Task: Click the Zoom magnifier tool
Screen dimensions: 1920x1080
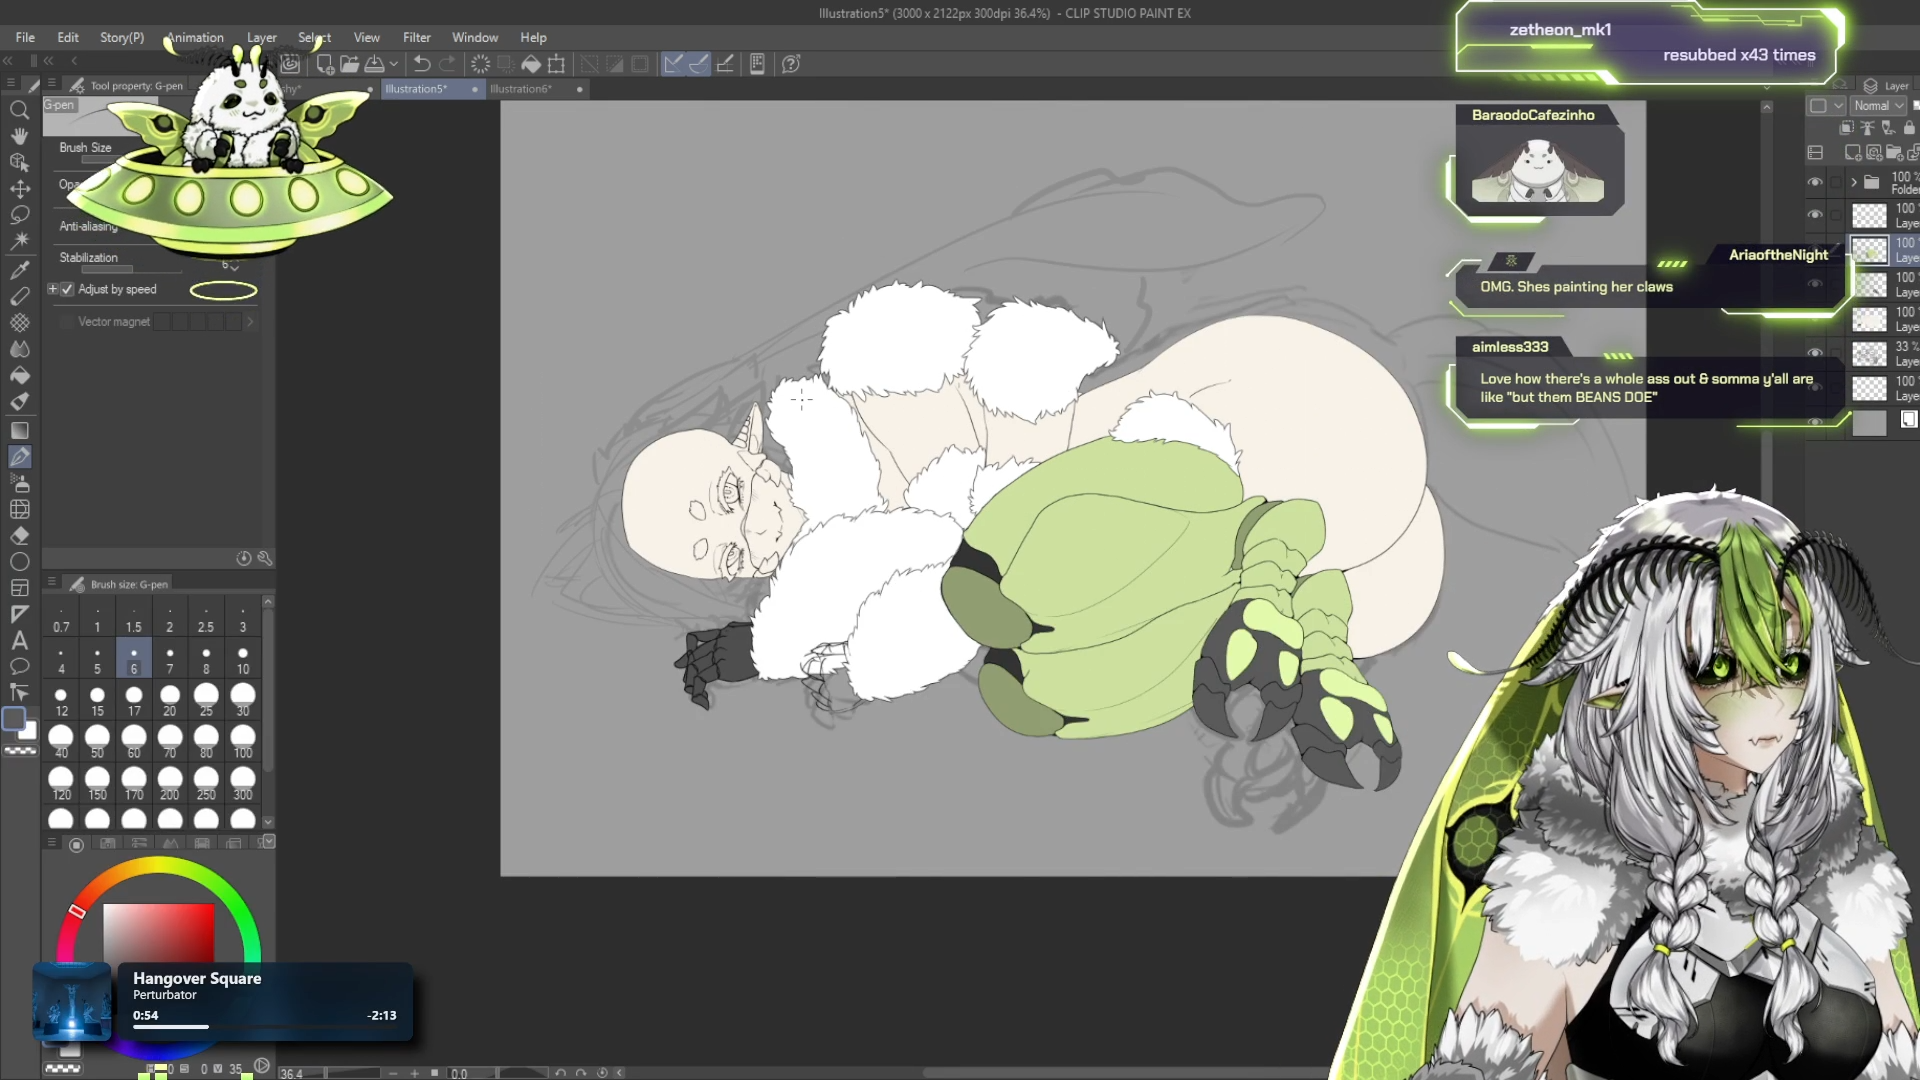Action: click(19, 110)
